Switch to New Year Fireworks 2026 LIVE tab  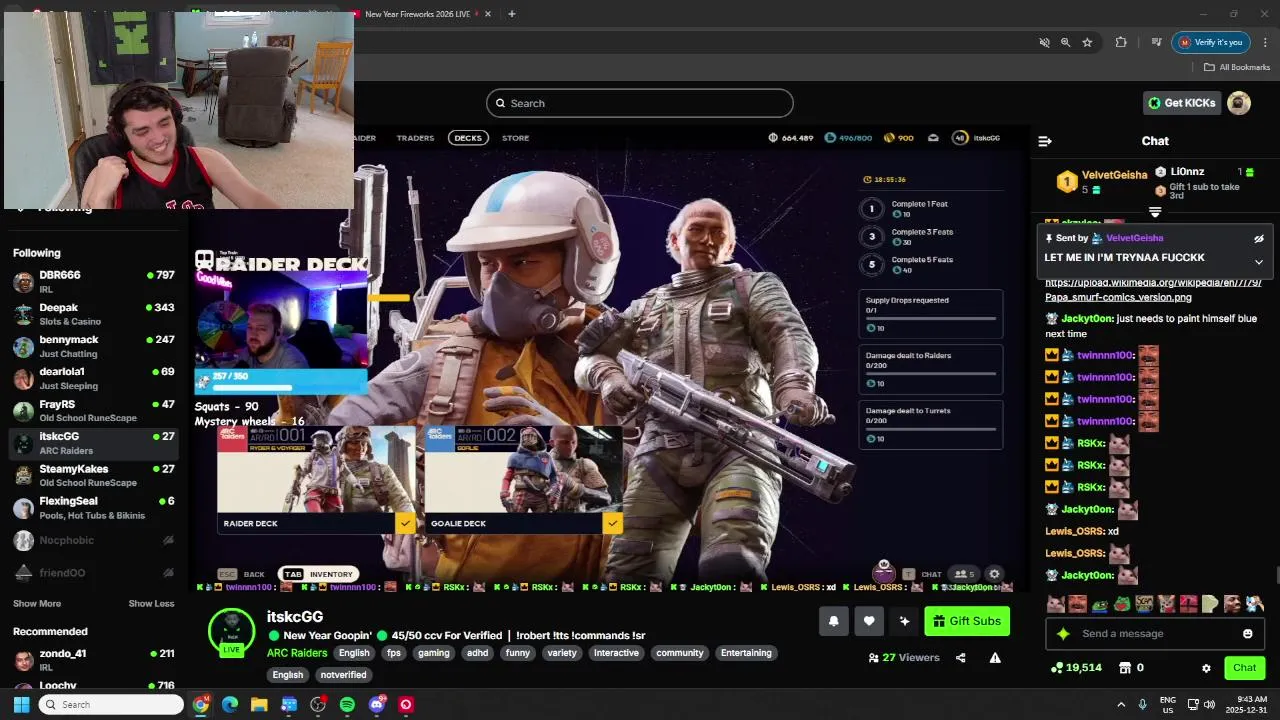pyautogui.click(x=419, y=14)
